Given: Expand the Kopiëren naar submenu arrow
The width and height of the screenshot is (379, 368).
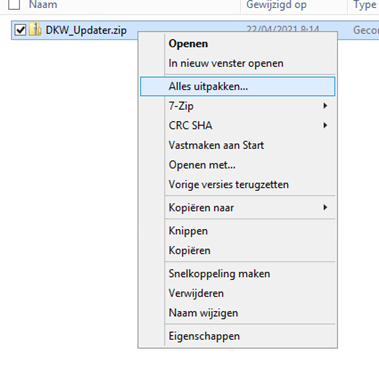Looking at the screenshot, I should coord(325,208).
